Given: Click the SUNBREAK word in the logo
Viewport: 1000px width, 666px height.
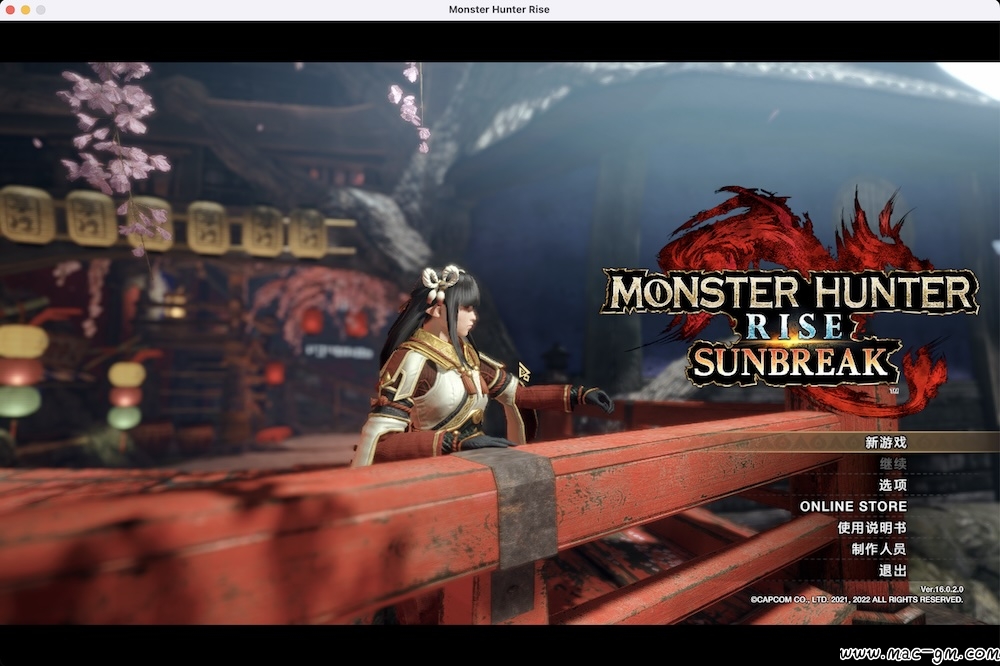Looking at the screenshot, I should [x=791, y=362].
